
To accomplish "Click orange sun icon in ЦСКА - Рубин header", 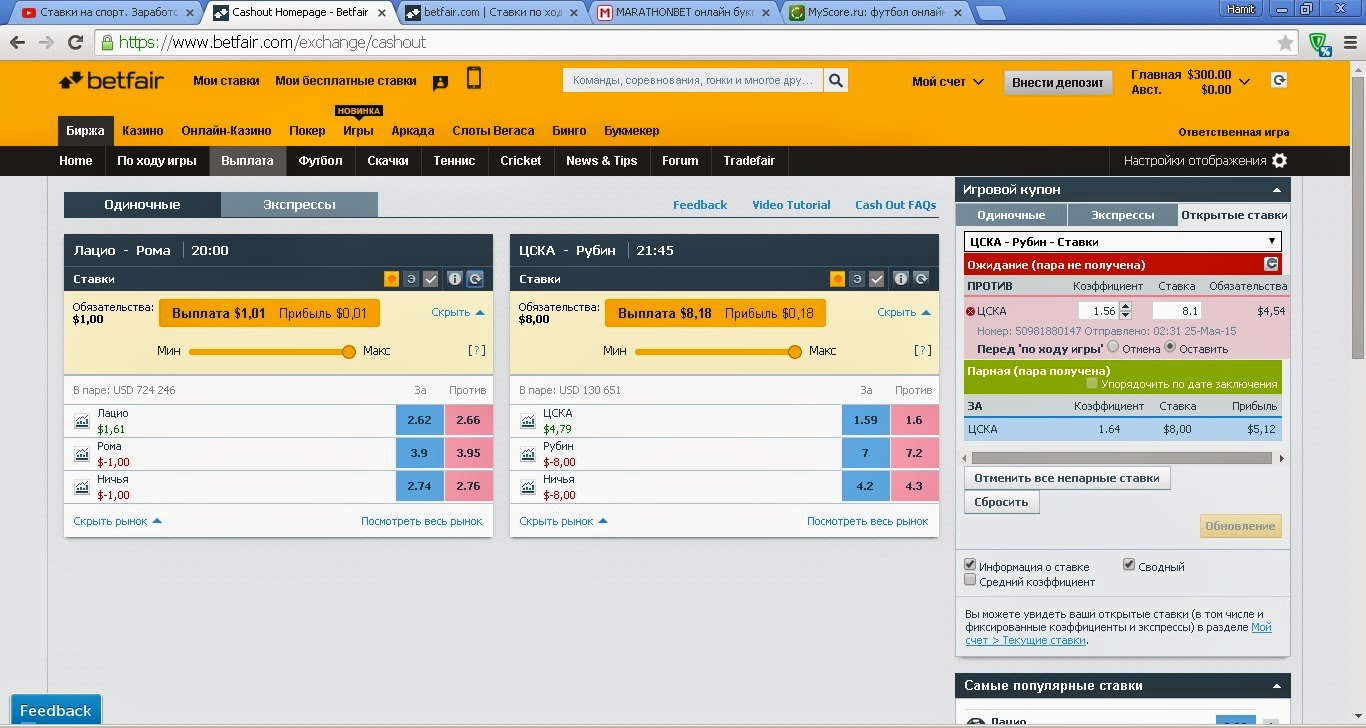I will [838, 279].
